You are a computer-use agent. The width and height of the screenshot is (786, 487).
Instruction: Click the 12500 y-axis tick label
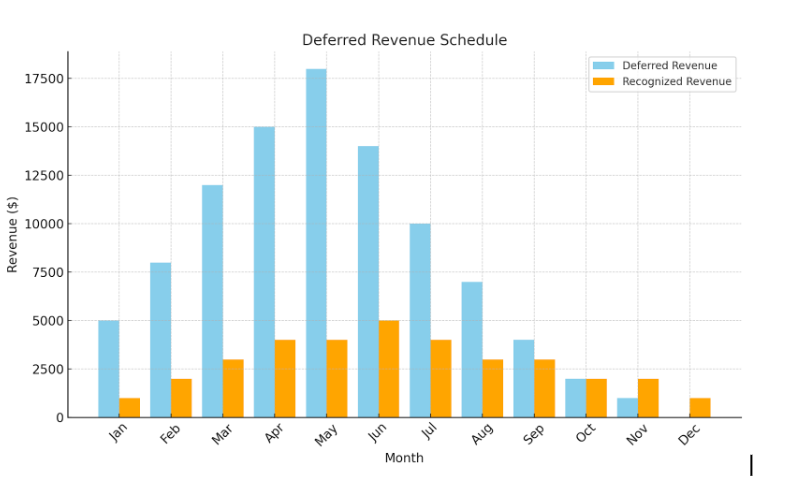[45, 176]
